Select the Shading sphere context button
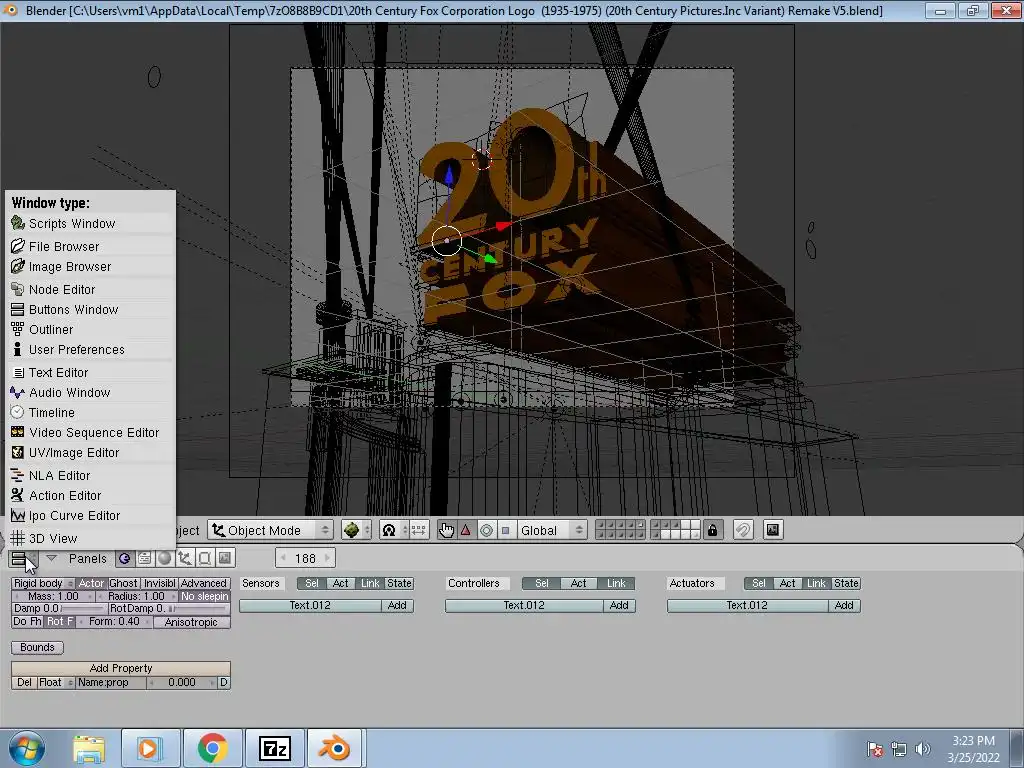The width and height of the screenshot is (1024, 768). click(165, 558)
